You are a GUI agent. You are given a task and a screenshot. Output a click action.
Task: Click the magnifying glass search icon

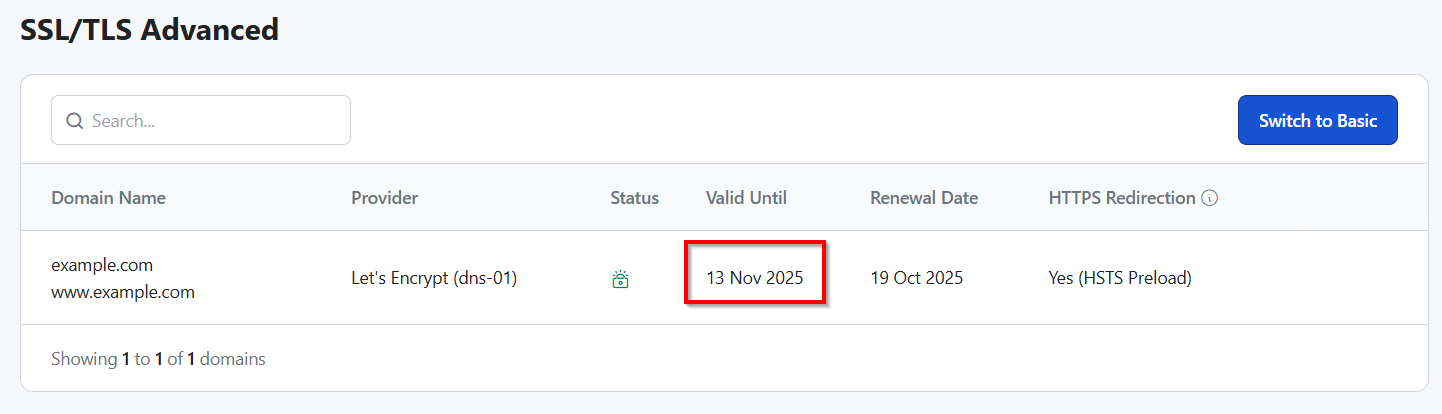click(x=74, y=121)
